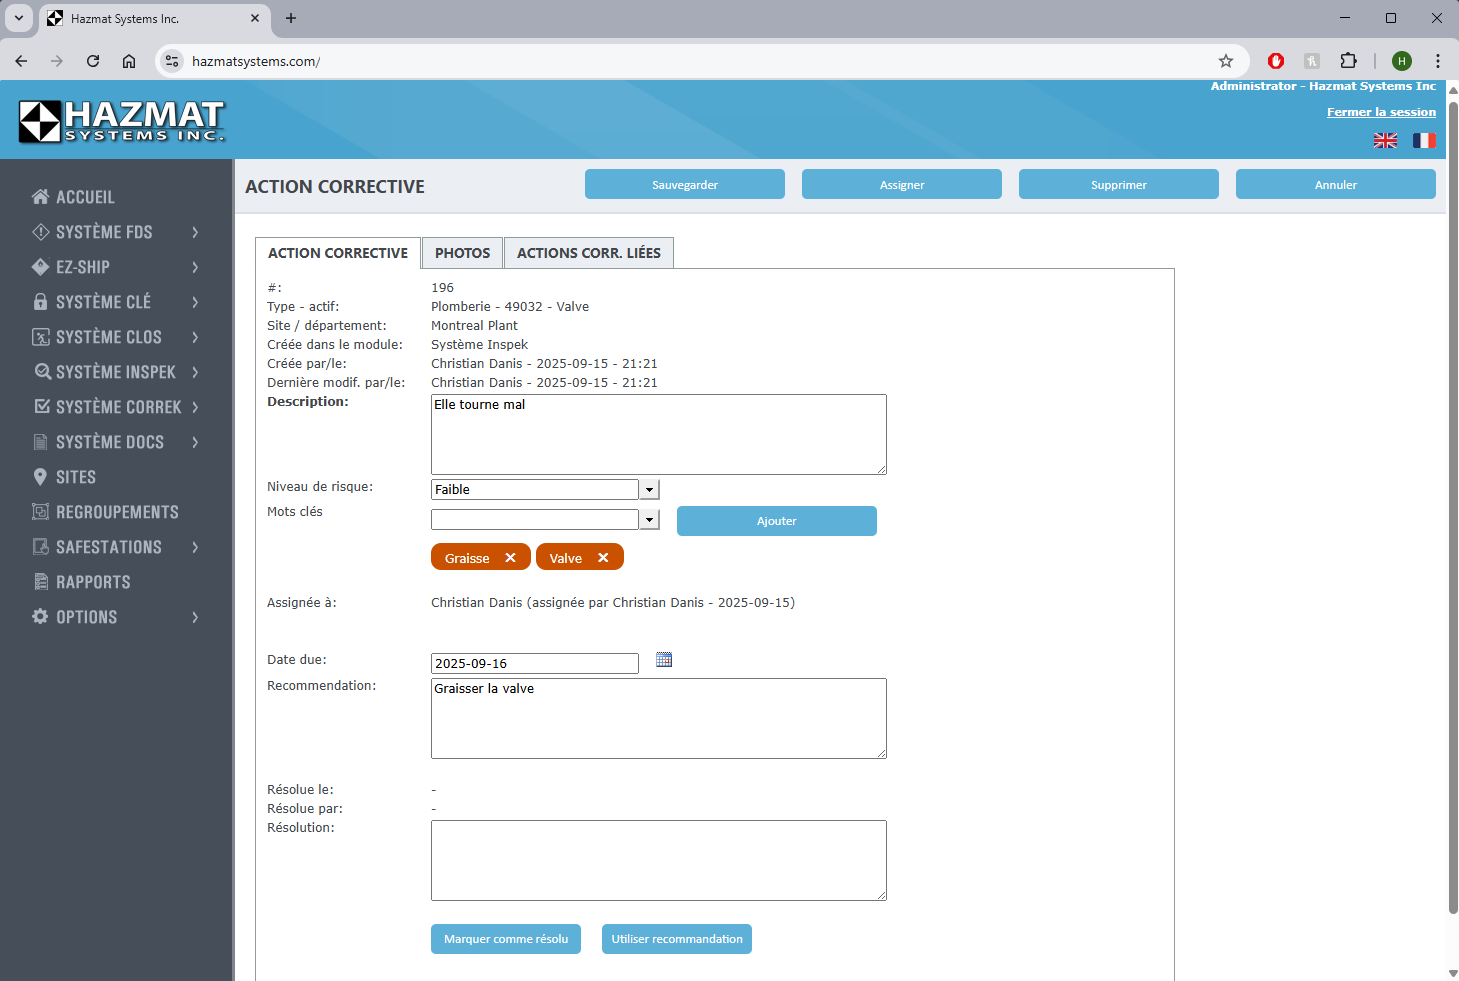Remove the Valve keyword tag
This screenshot has height=981, width=1459.
click(x=603, y=558)
